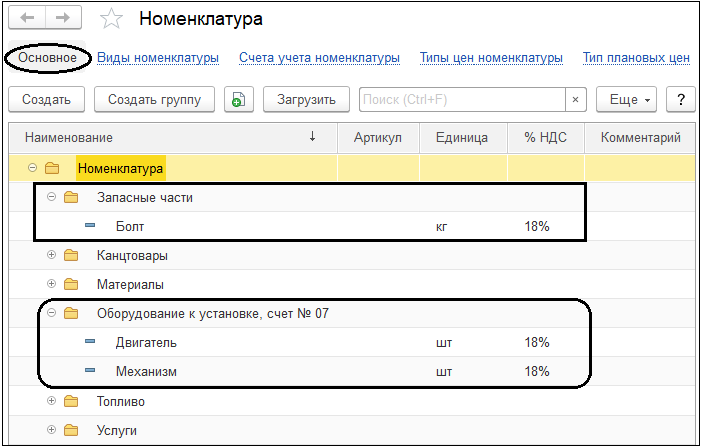Go forward with the right arrow
Screen dimensions: 701x448
(63, 18)
